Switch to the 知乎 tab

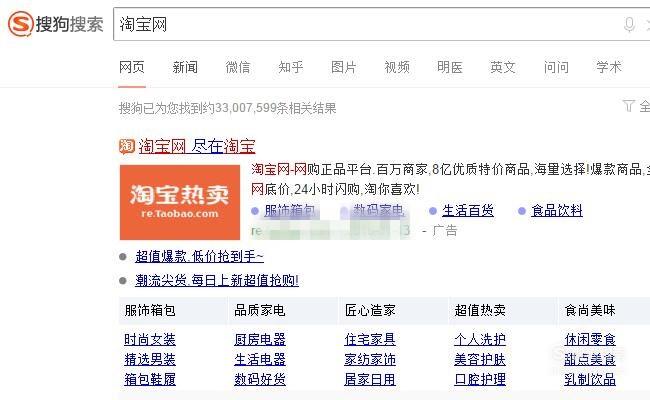291,67
